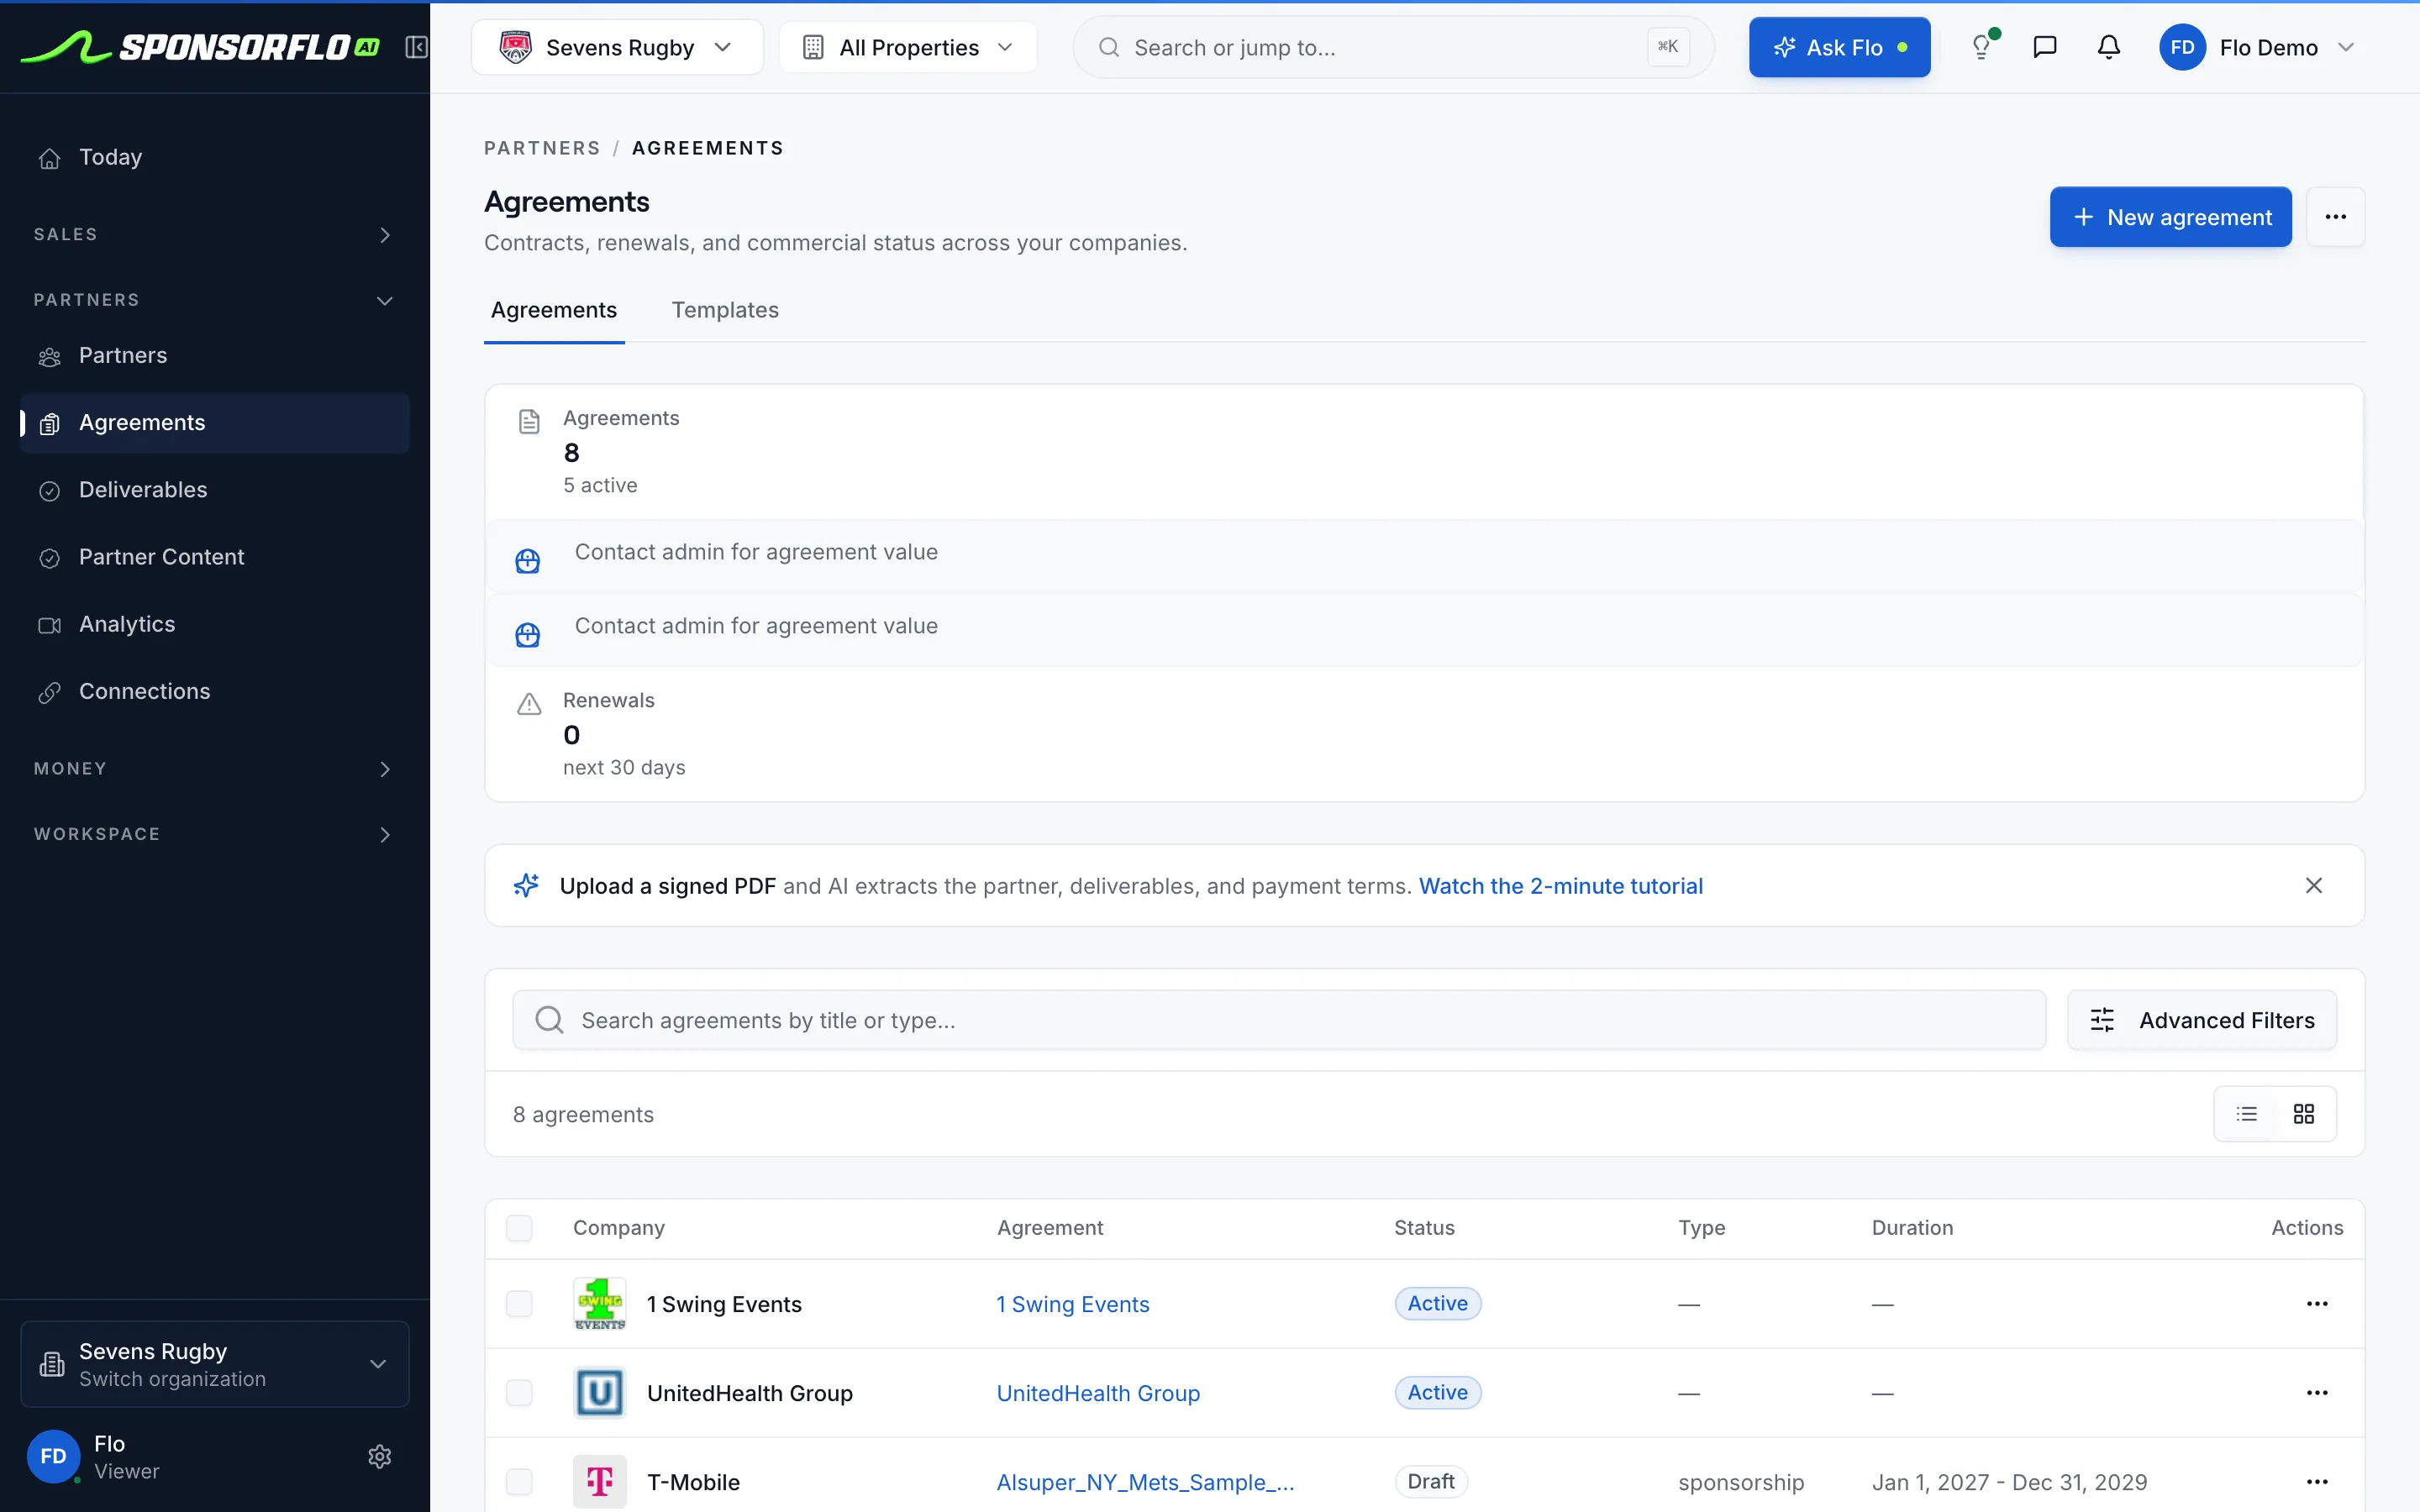Open Watch the 2-minute tutorial link
Screen dimensions: 2420x1512
pos(1561,886)
